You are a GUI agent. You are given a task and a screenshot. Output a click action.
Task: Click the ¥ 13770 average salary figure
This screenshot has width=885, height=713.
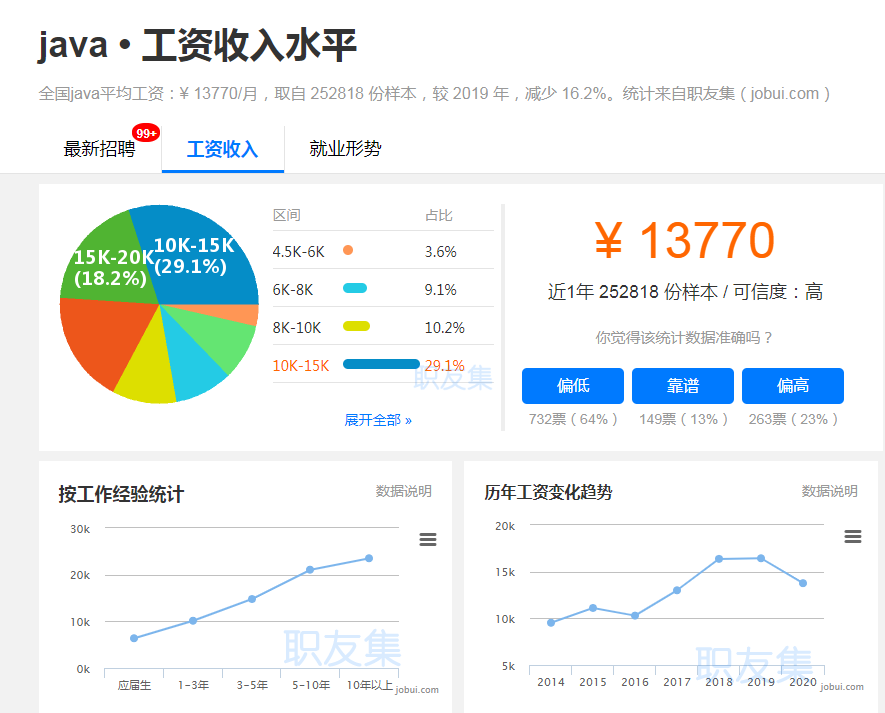685,240
